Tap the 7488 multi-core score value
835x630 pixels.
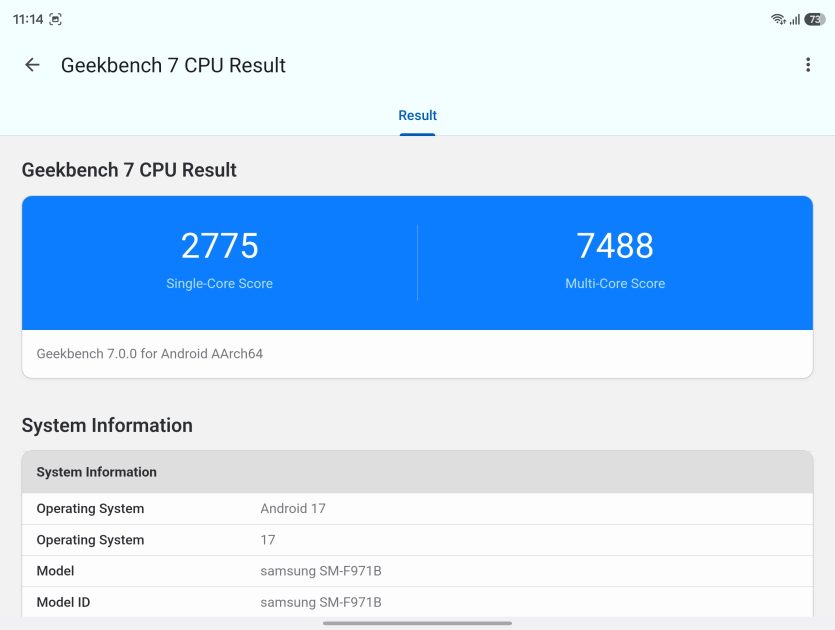[615, 246]
